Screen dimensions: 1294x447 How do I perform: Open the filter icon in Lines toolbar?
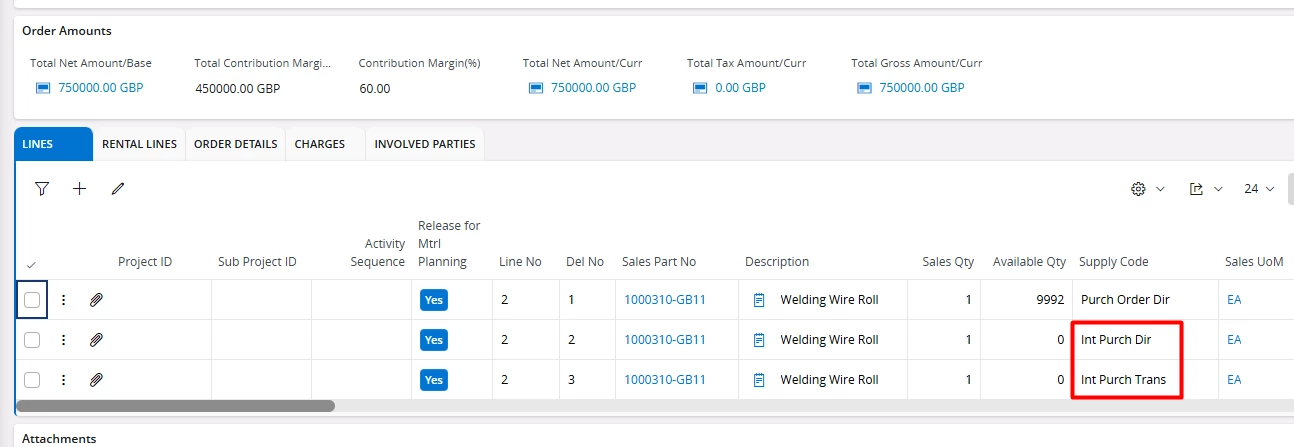(41, 188)
